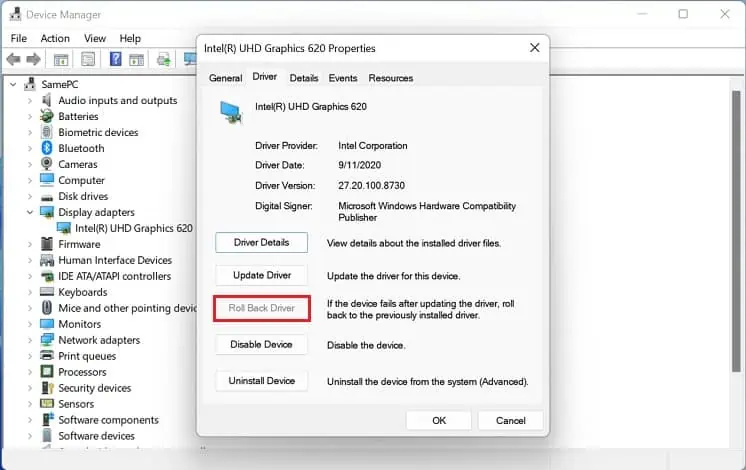Click the Processors chip icon

(46, 372)
